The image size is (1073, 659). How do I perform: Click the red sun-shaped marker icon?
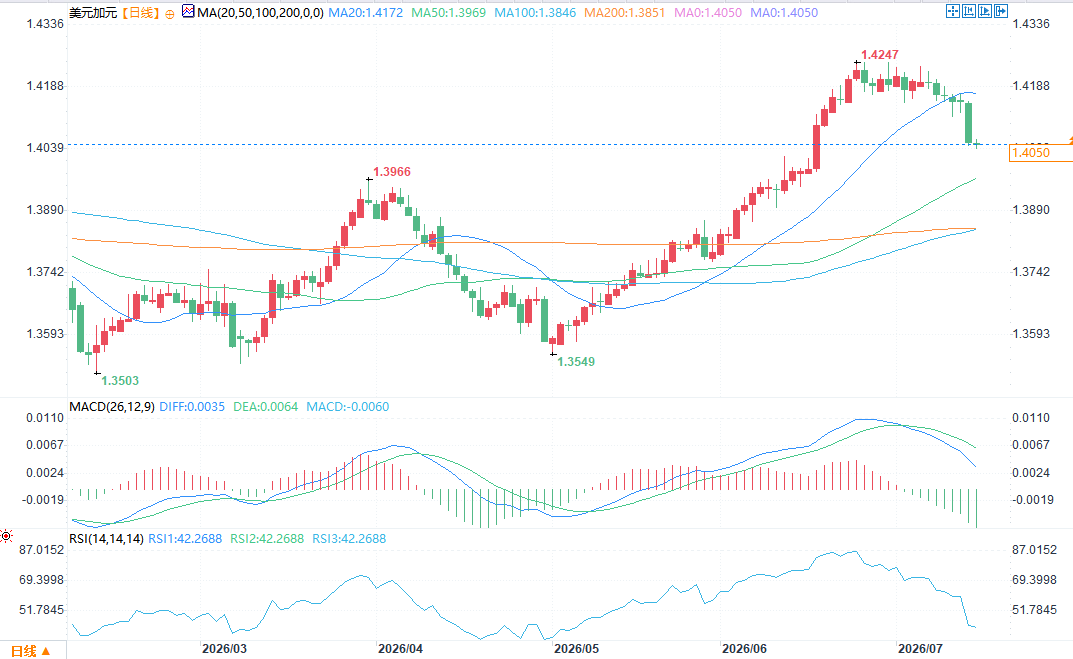[x=6, y=536]
